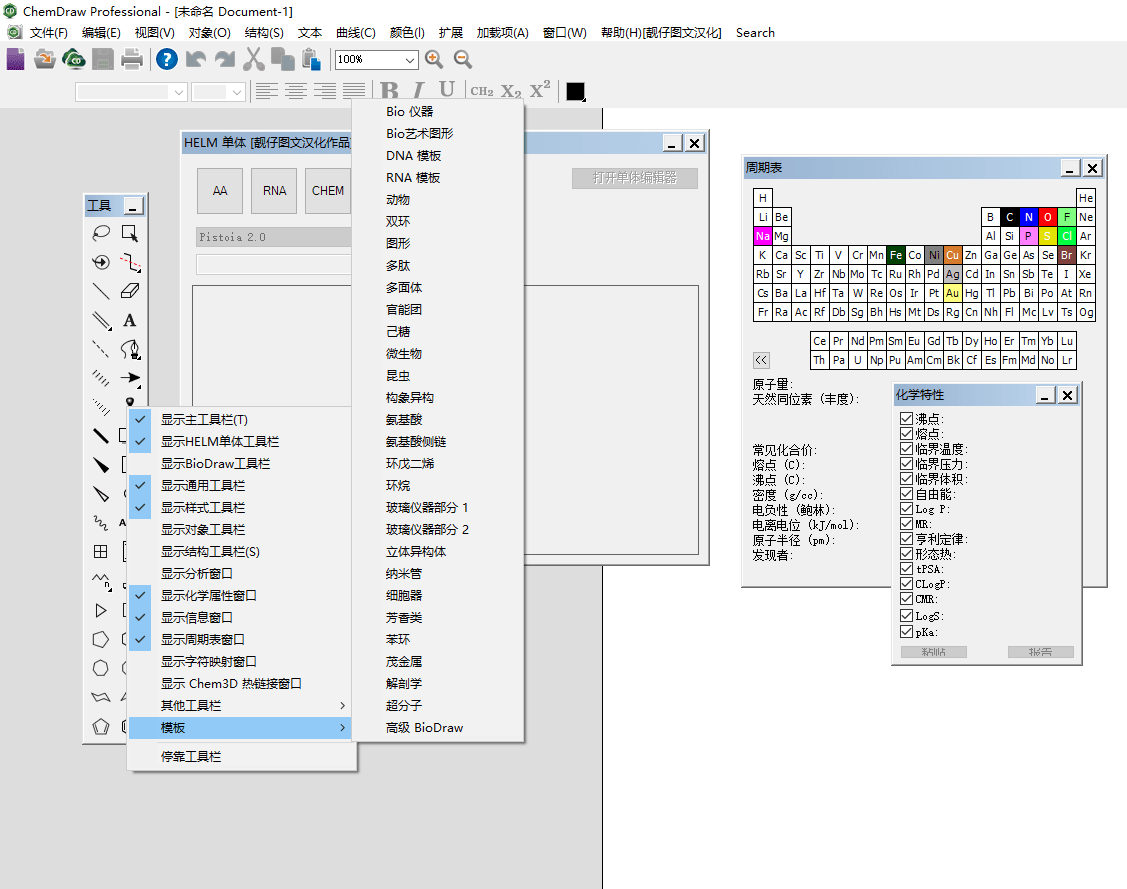
Task: Toggle the 自由能 checkbox
Action: tap(906, 493)
